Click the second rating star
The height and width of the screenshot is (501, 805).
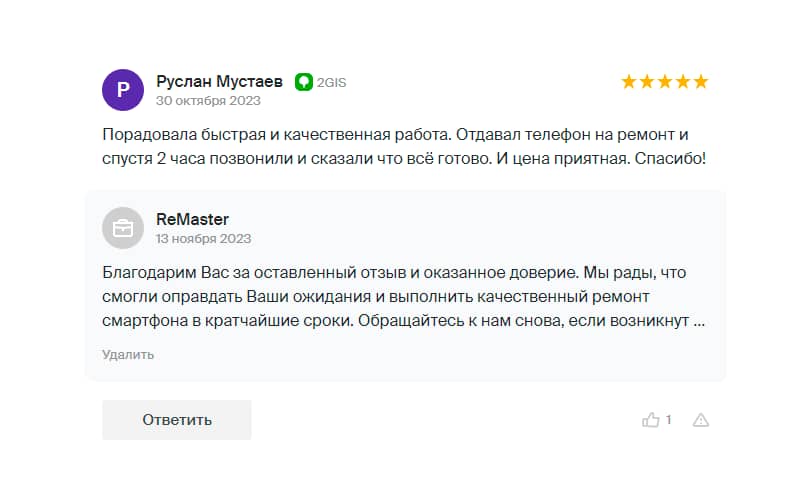[647, 82]
